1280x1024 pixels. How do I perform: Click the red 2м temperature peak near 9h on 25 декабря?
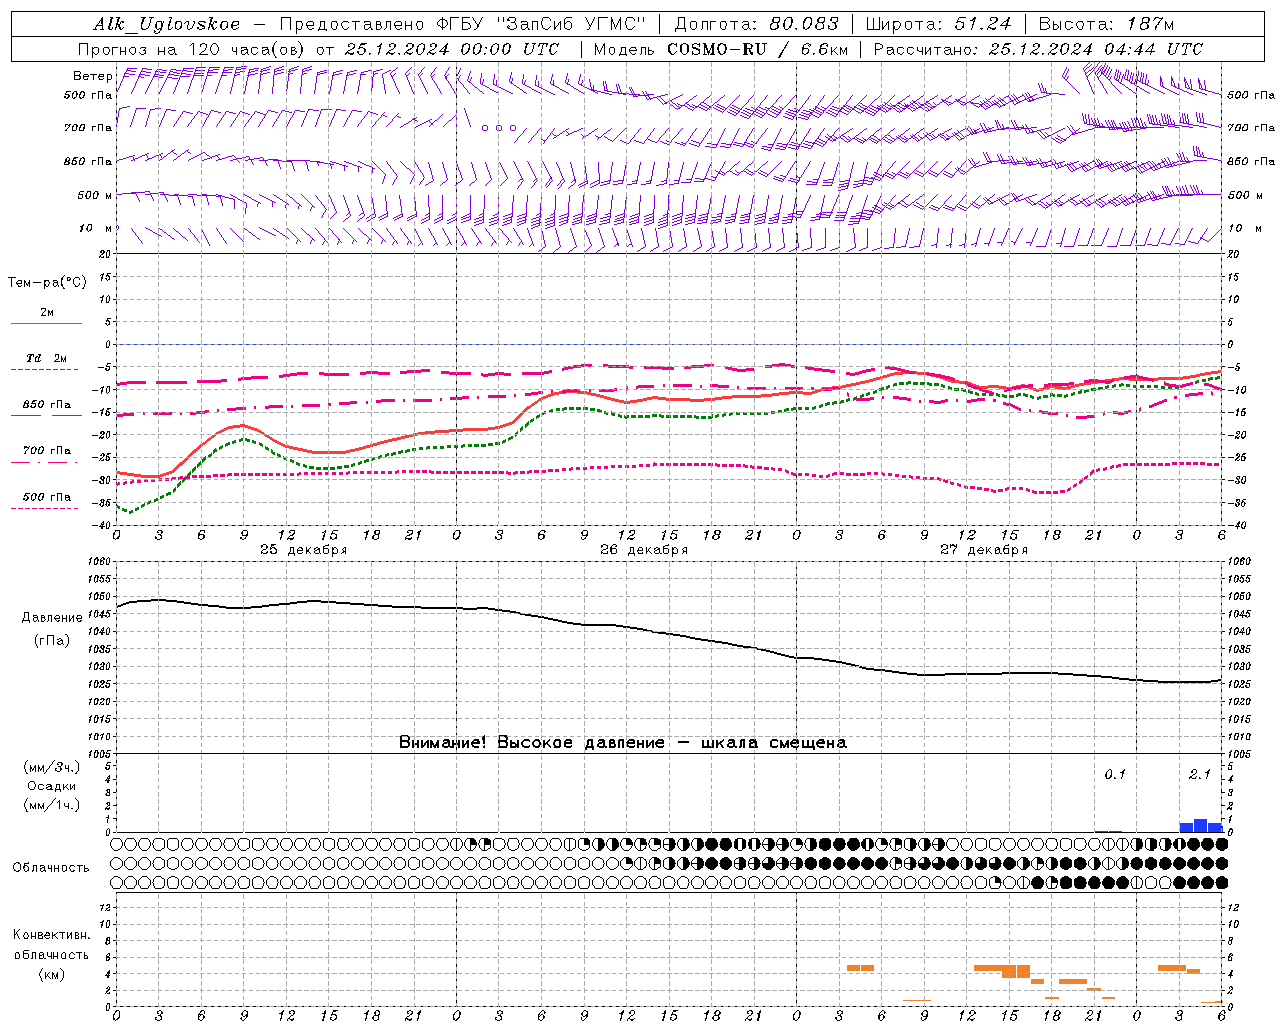point(243,425)
